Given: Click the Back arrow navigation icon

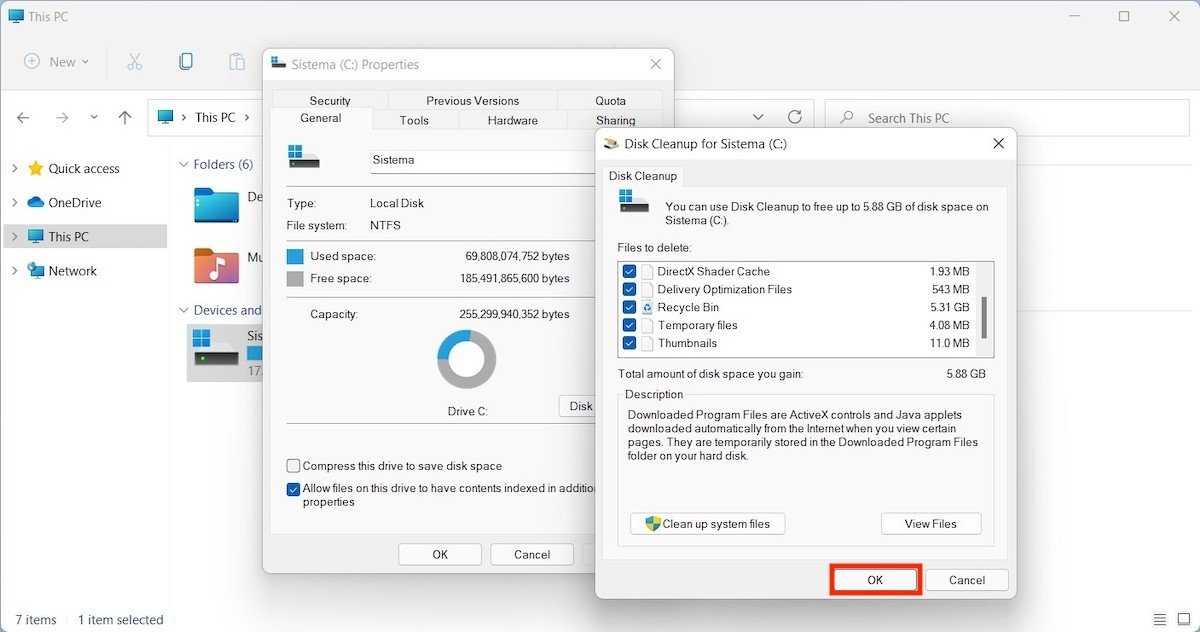Looking at the screenshot, I should pyautogui.click(x=24, y=118).
